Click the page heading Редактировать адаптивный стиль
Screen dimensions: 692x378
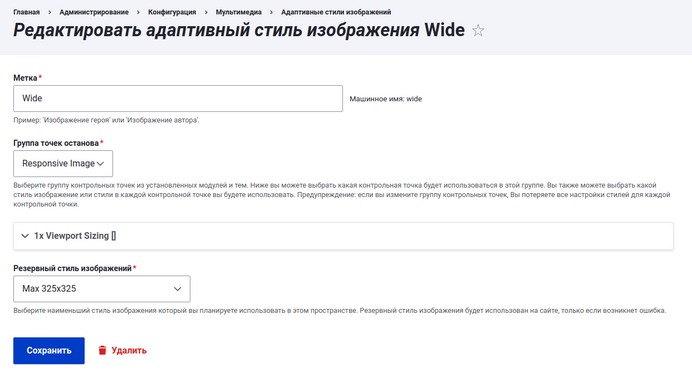click(239, 30)
